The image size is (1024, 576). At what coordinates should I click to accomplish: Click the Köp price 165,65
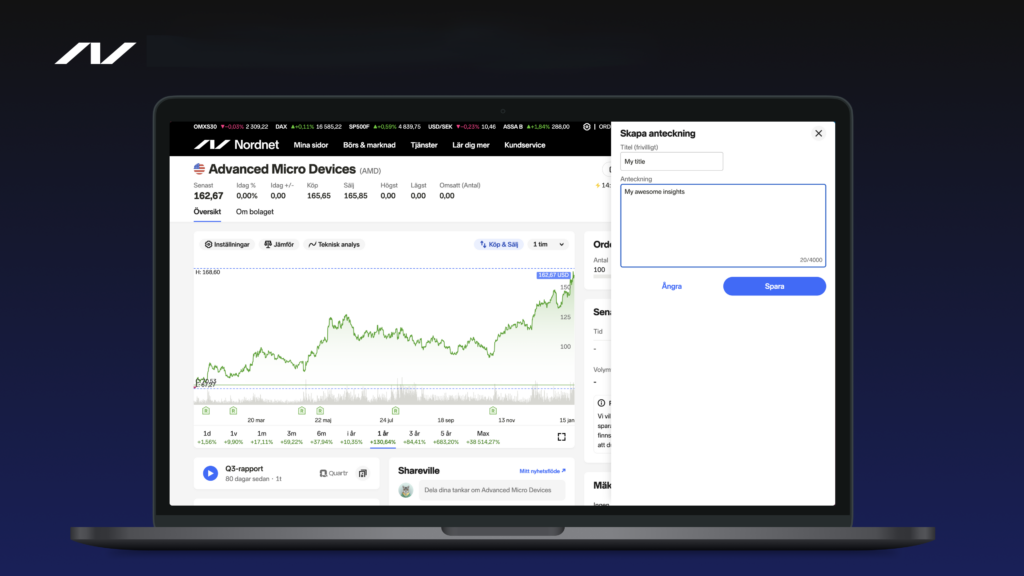(319, 196)
